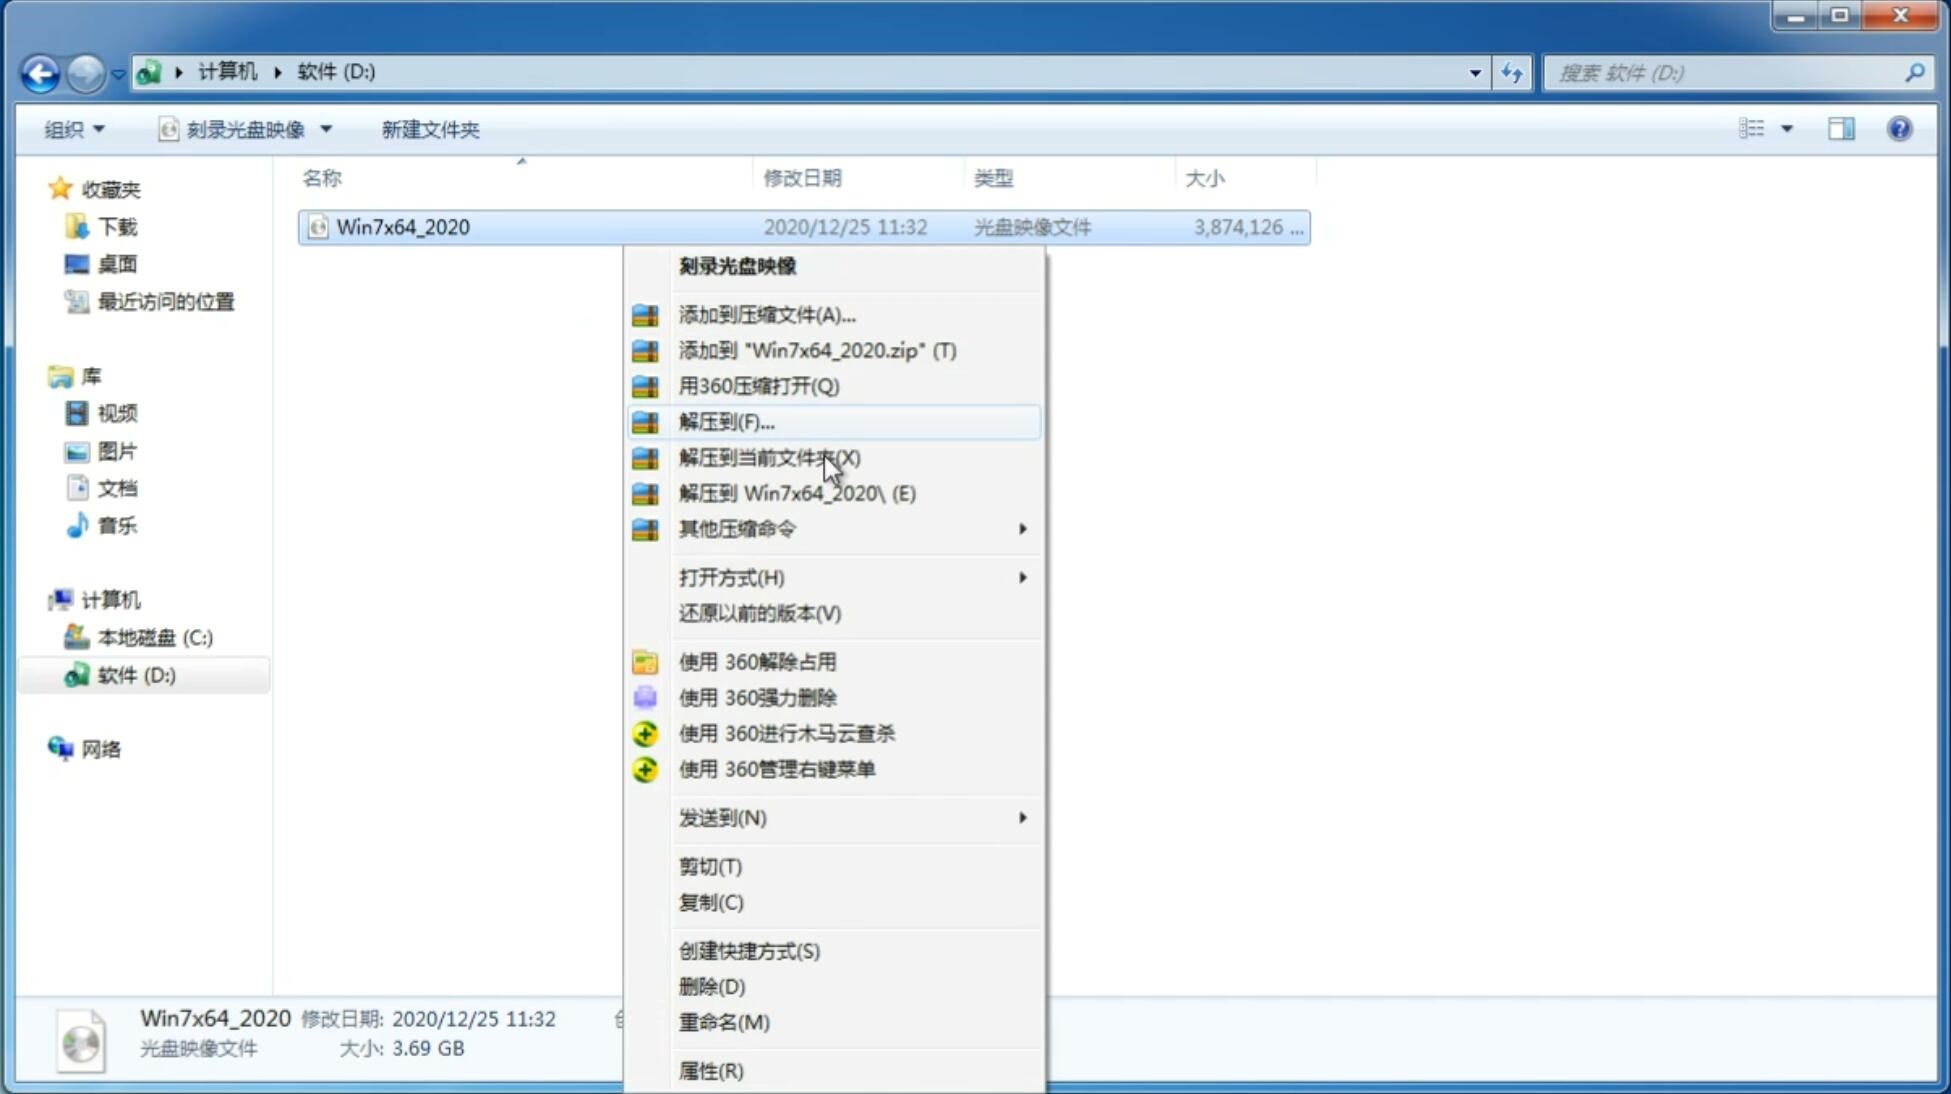Select 添加到 Win7x64_2020.zip option

pyautogui.click(x=817, y=350)
